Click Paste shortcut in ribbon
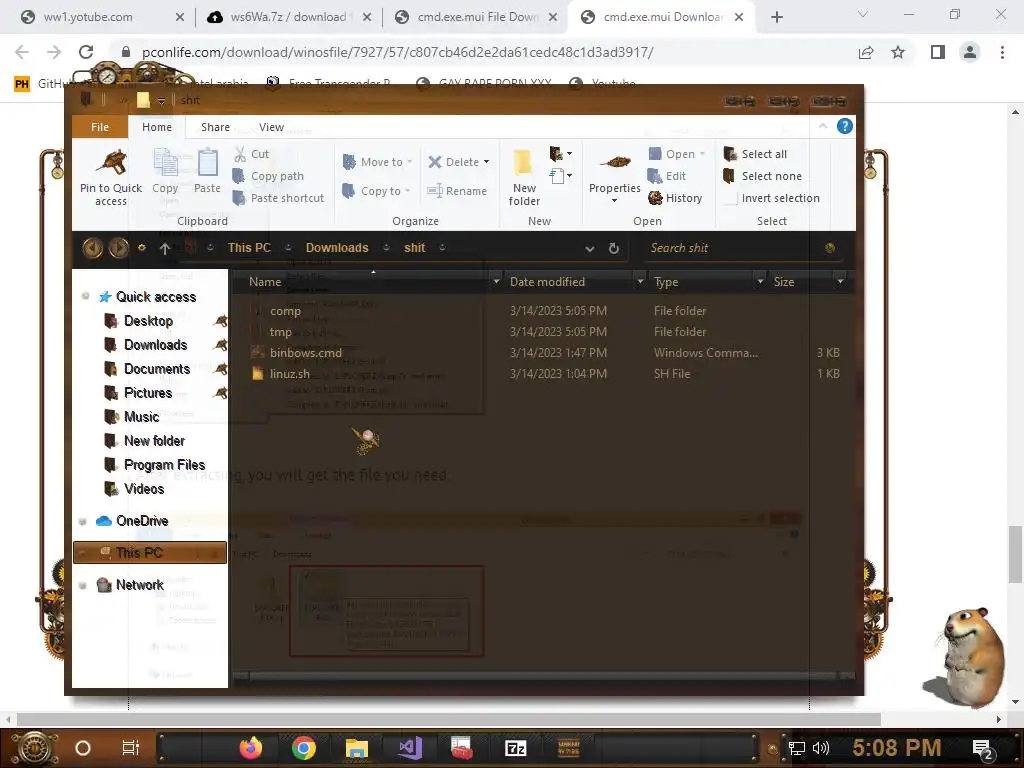 coord(279,198)
